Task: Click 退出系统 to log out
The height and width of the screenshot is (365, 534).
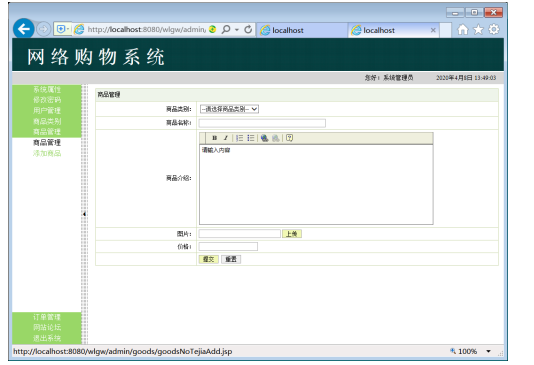Action: point(47,338)
